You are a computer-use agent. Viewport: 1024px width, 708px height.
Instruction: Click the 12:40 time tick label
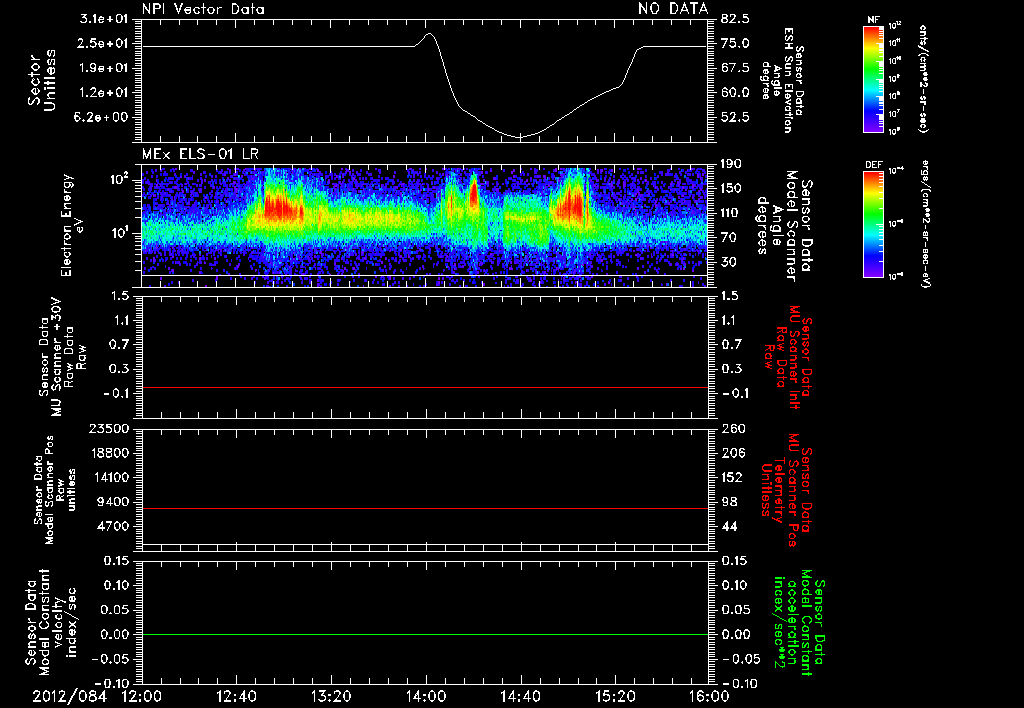pos(236,696)
